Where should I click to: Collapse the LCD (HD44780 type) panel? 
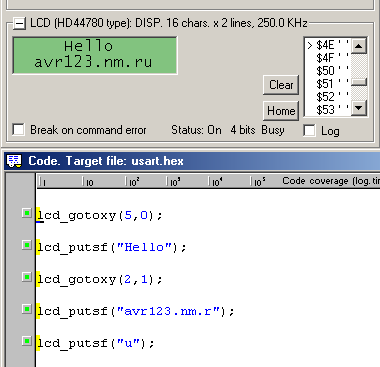[19, 24]
